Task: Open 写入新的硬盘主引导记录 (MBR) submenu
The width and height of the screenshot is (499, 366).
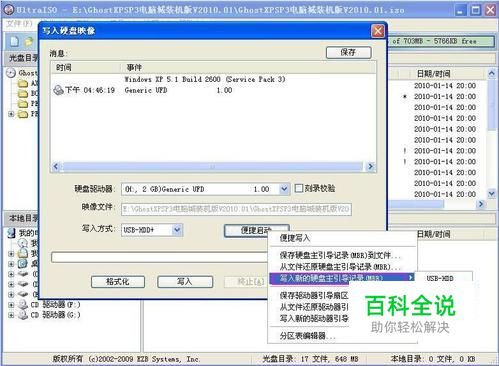Action: point(342,277)
